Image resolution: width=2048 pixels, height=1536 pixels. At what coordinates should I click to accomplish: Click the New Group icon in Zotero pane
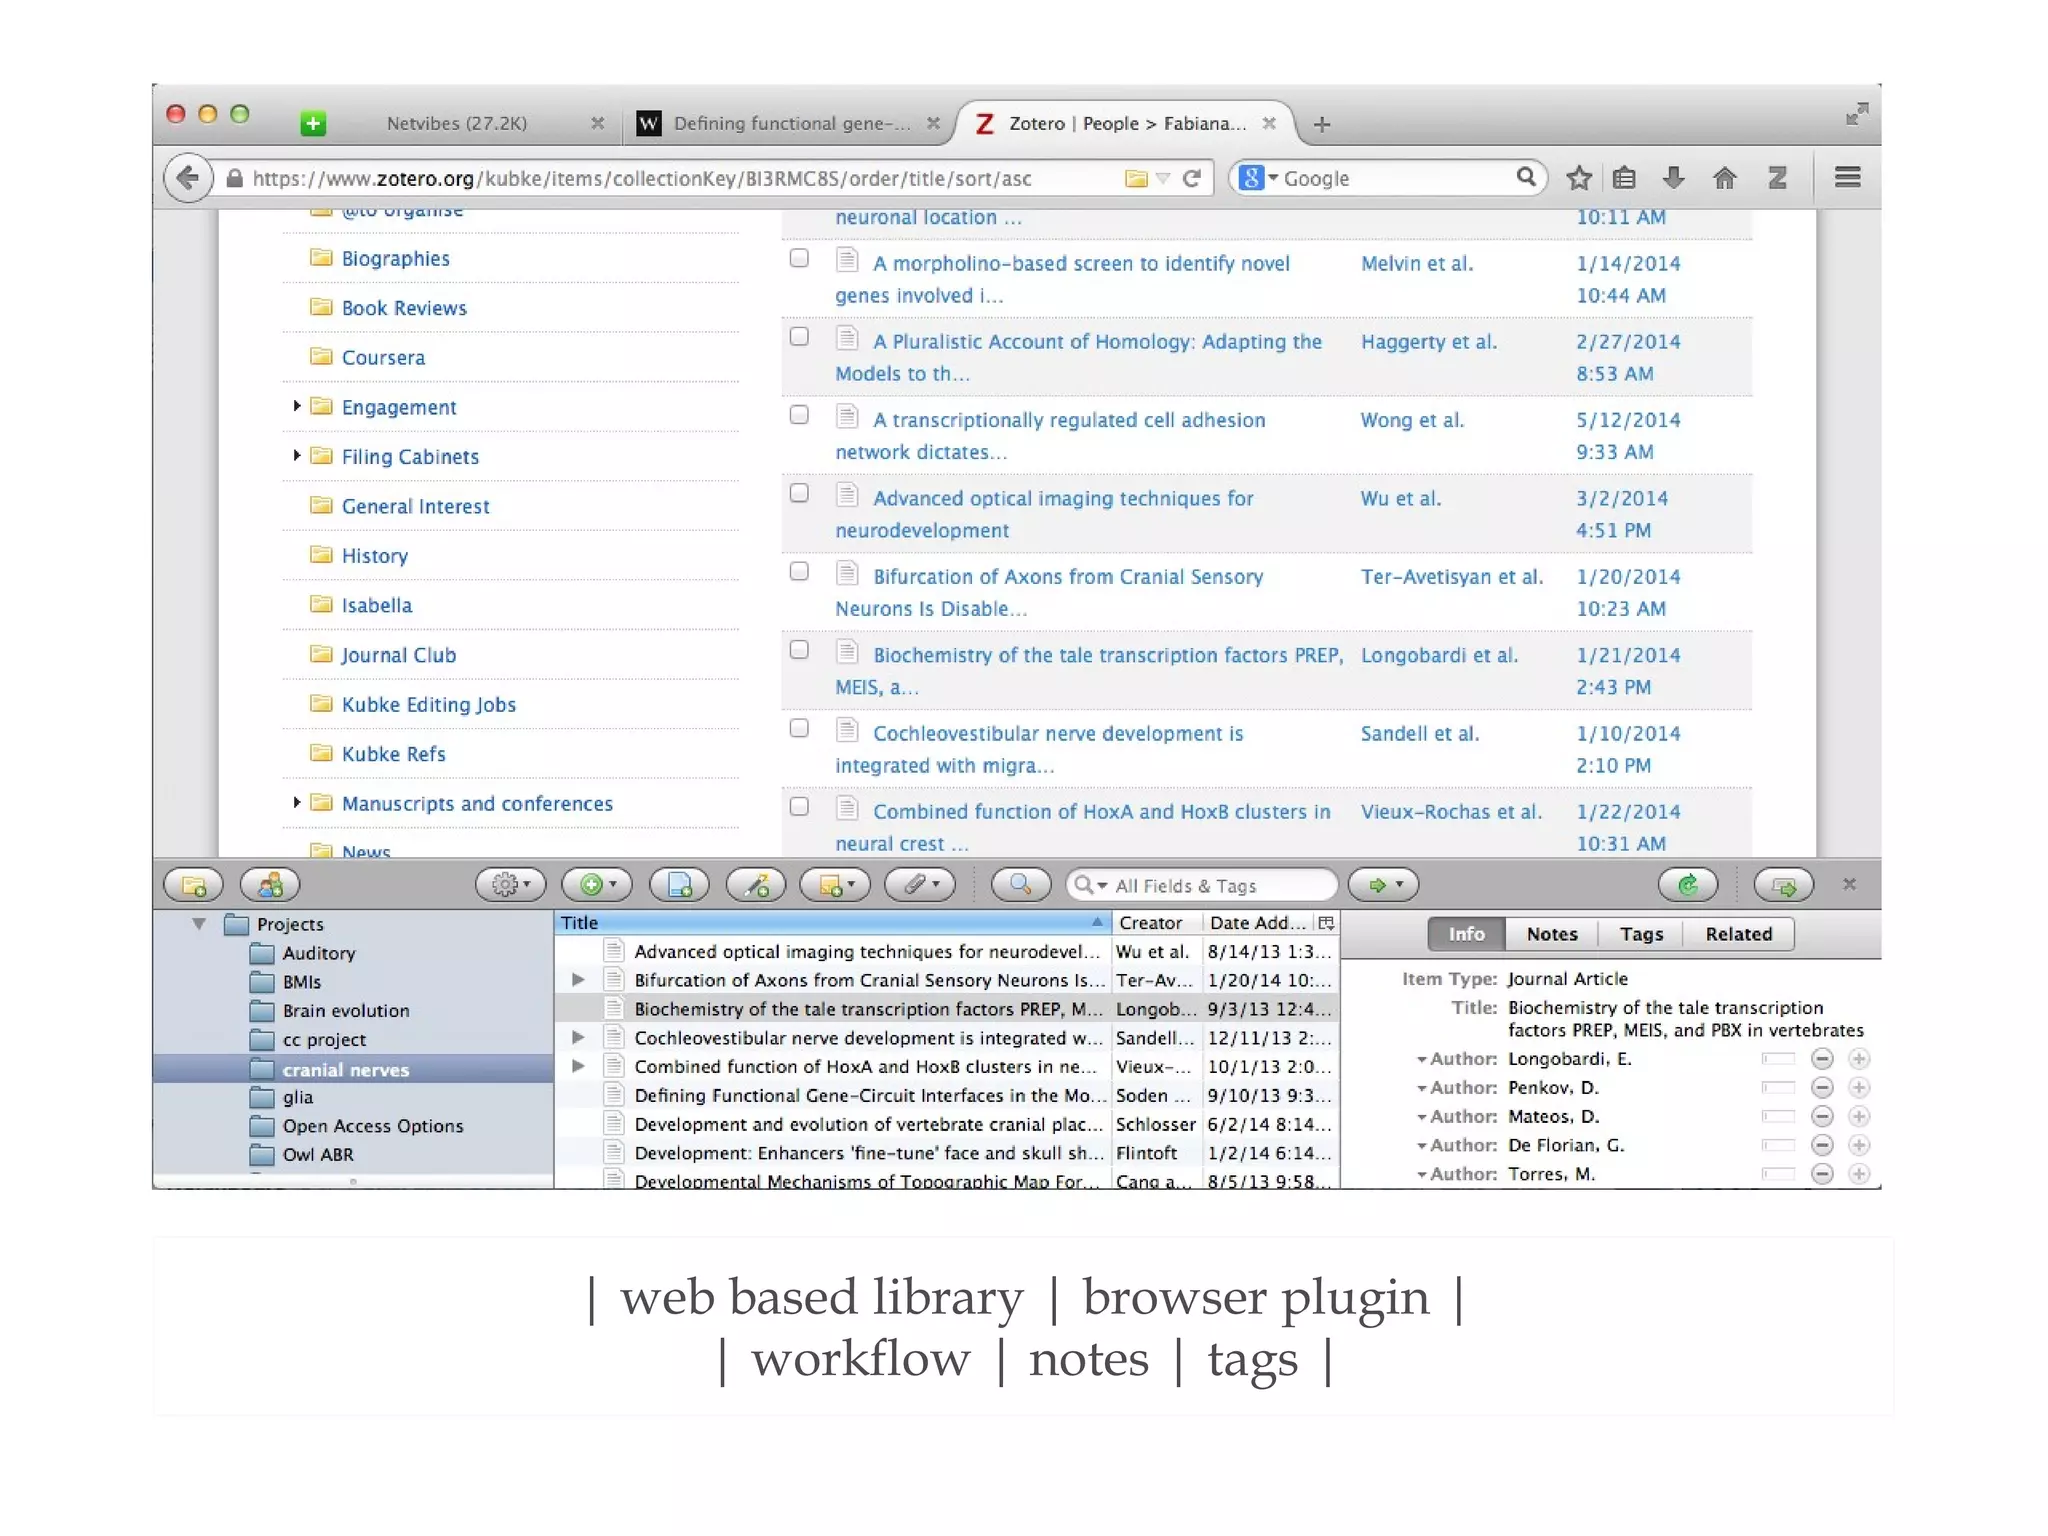tap(270, 885)
